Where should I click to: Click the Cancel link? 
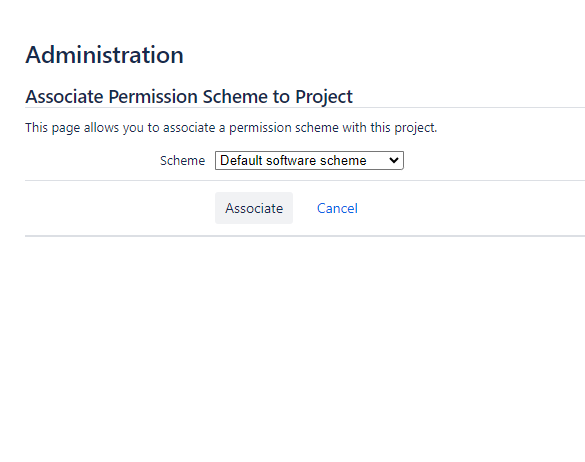point(337,208)
